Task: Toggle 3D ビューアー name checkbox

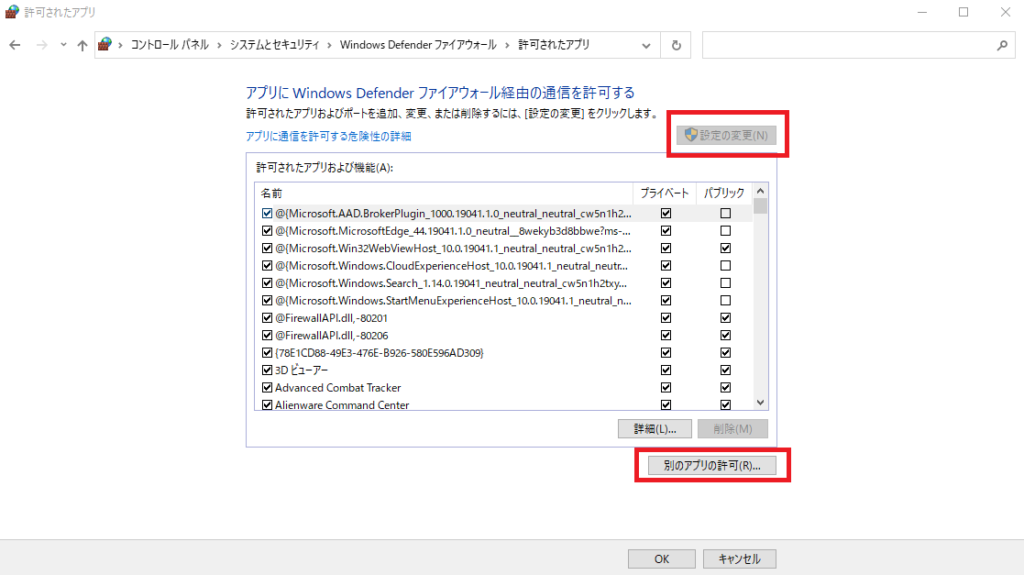Action: [x=267, y=370]
